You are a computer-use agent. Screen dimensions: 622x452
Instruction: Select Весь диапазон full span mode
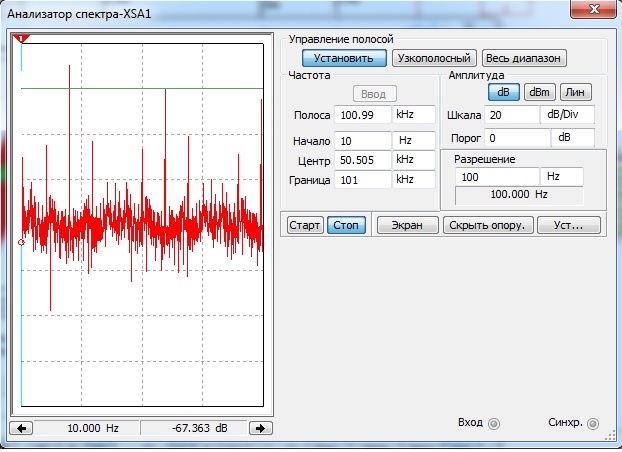click(524, 58)
